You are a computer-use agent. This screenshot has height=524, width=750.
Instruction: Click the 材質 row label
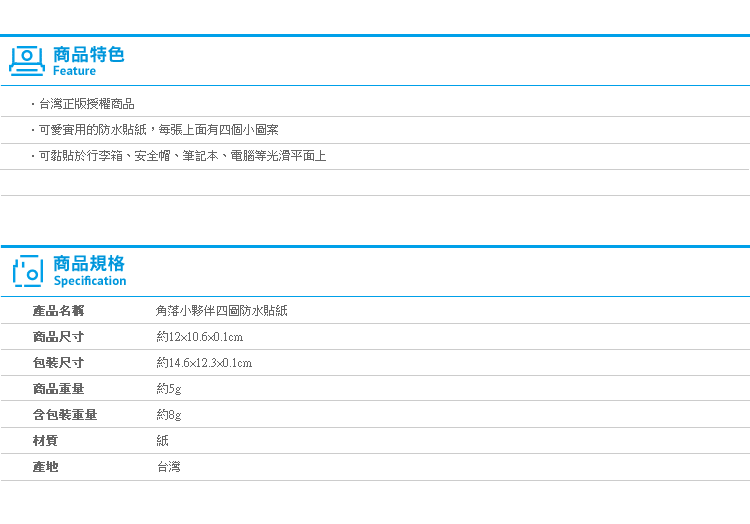(45, 440)
